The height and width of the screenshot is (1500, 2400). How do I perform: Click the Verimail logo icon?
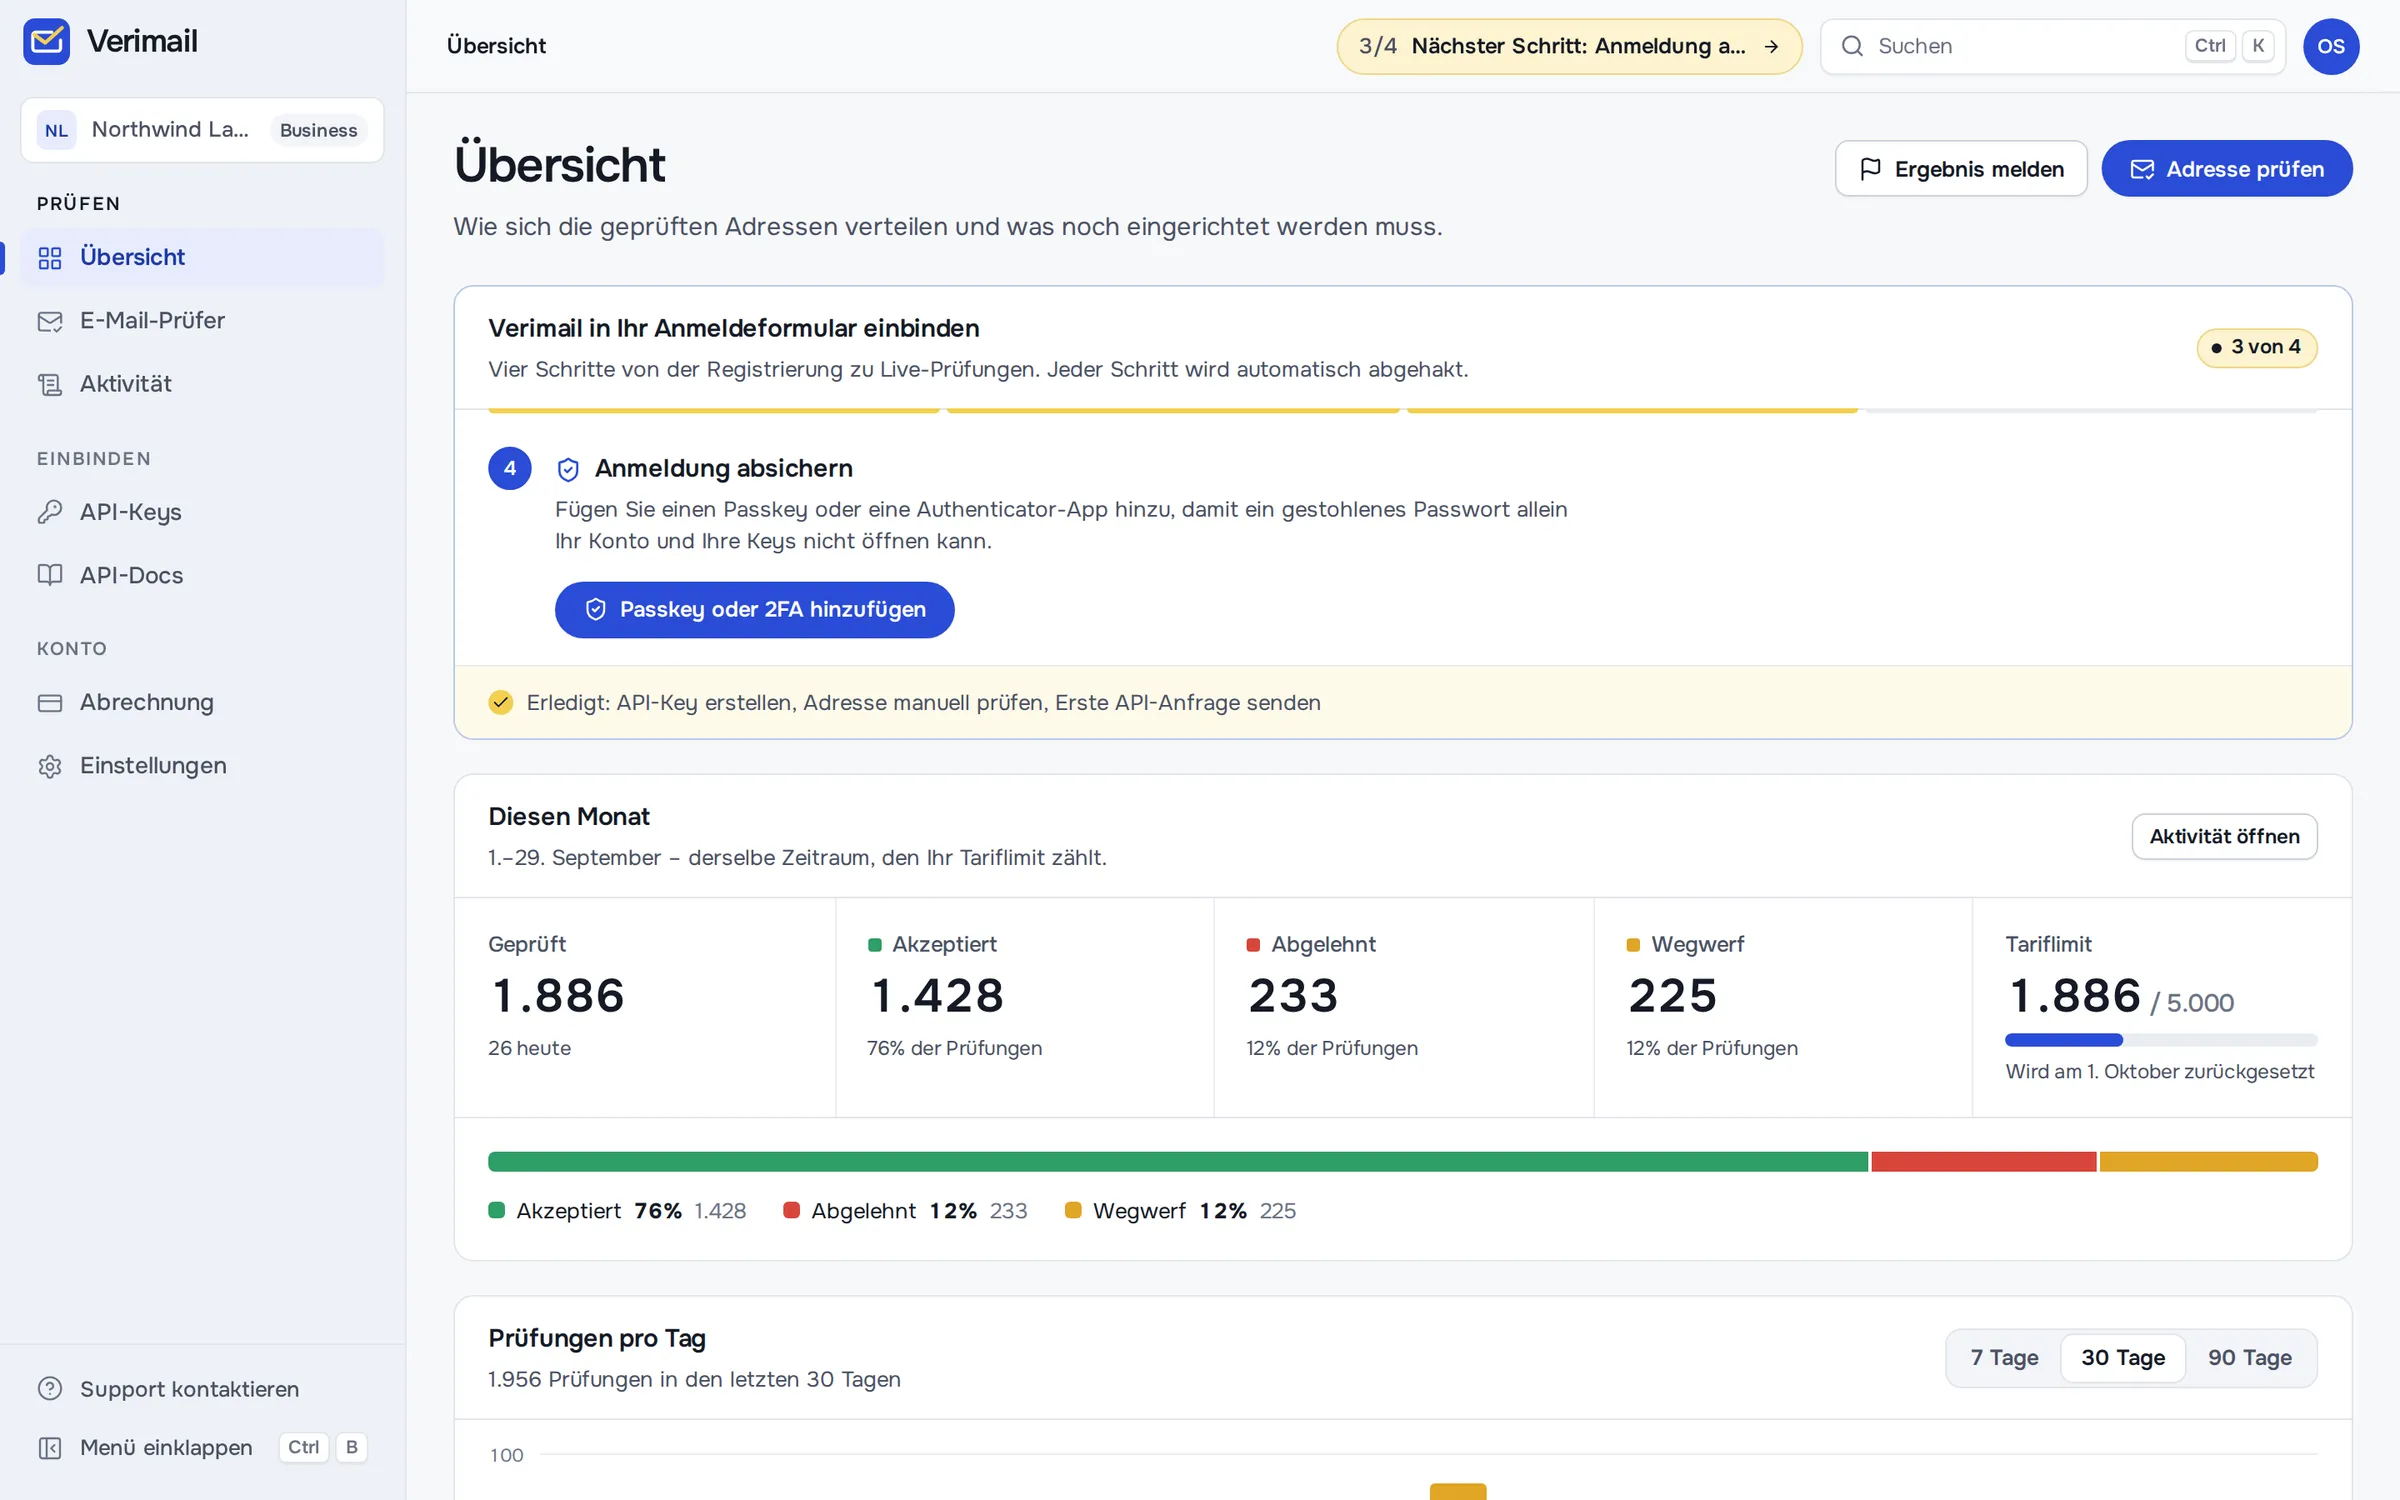46,41
